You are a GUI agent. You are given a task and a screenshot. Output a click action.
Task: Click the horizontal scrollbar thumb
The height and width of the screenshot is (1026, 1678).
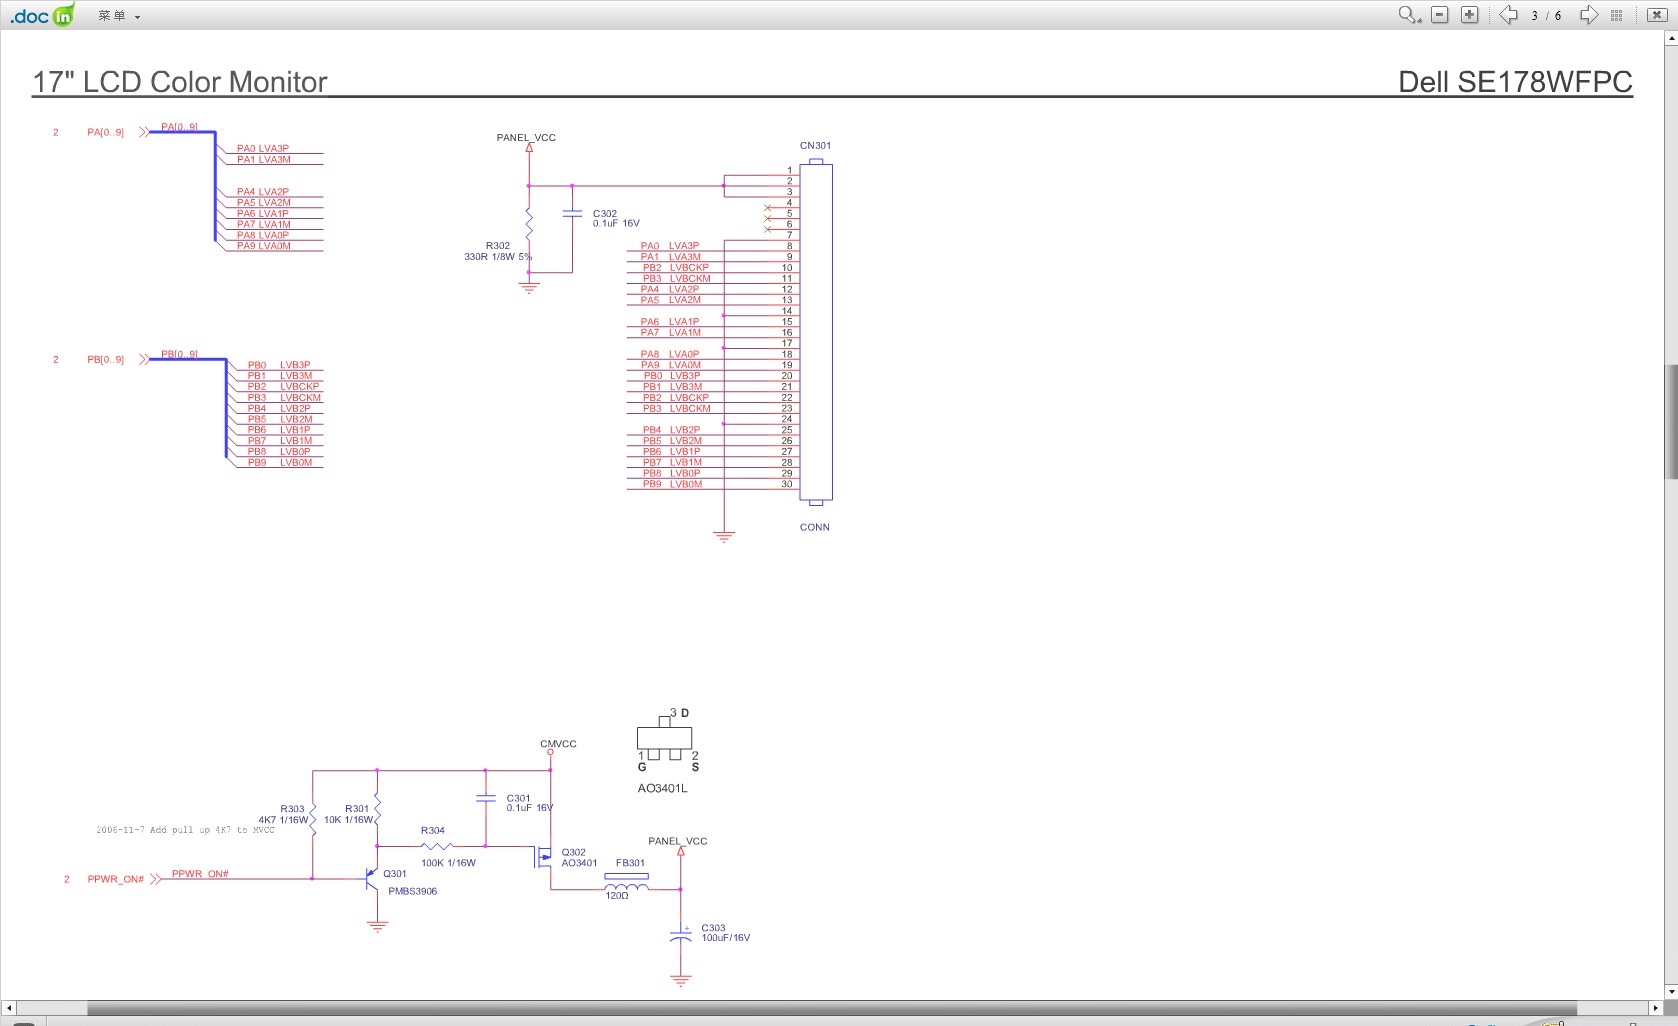point(832,1008)
